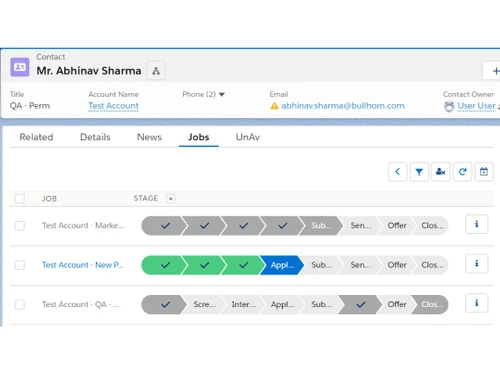Open the calendar toolbar button
The height and width of the screenshot is (375, 500).
point(484,172)
